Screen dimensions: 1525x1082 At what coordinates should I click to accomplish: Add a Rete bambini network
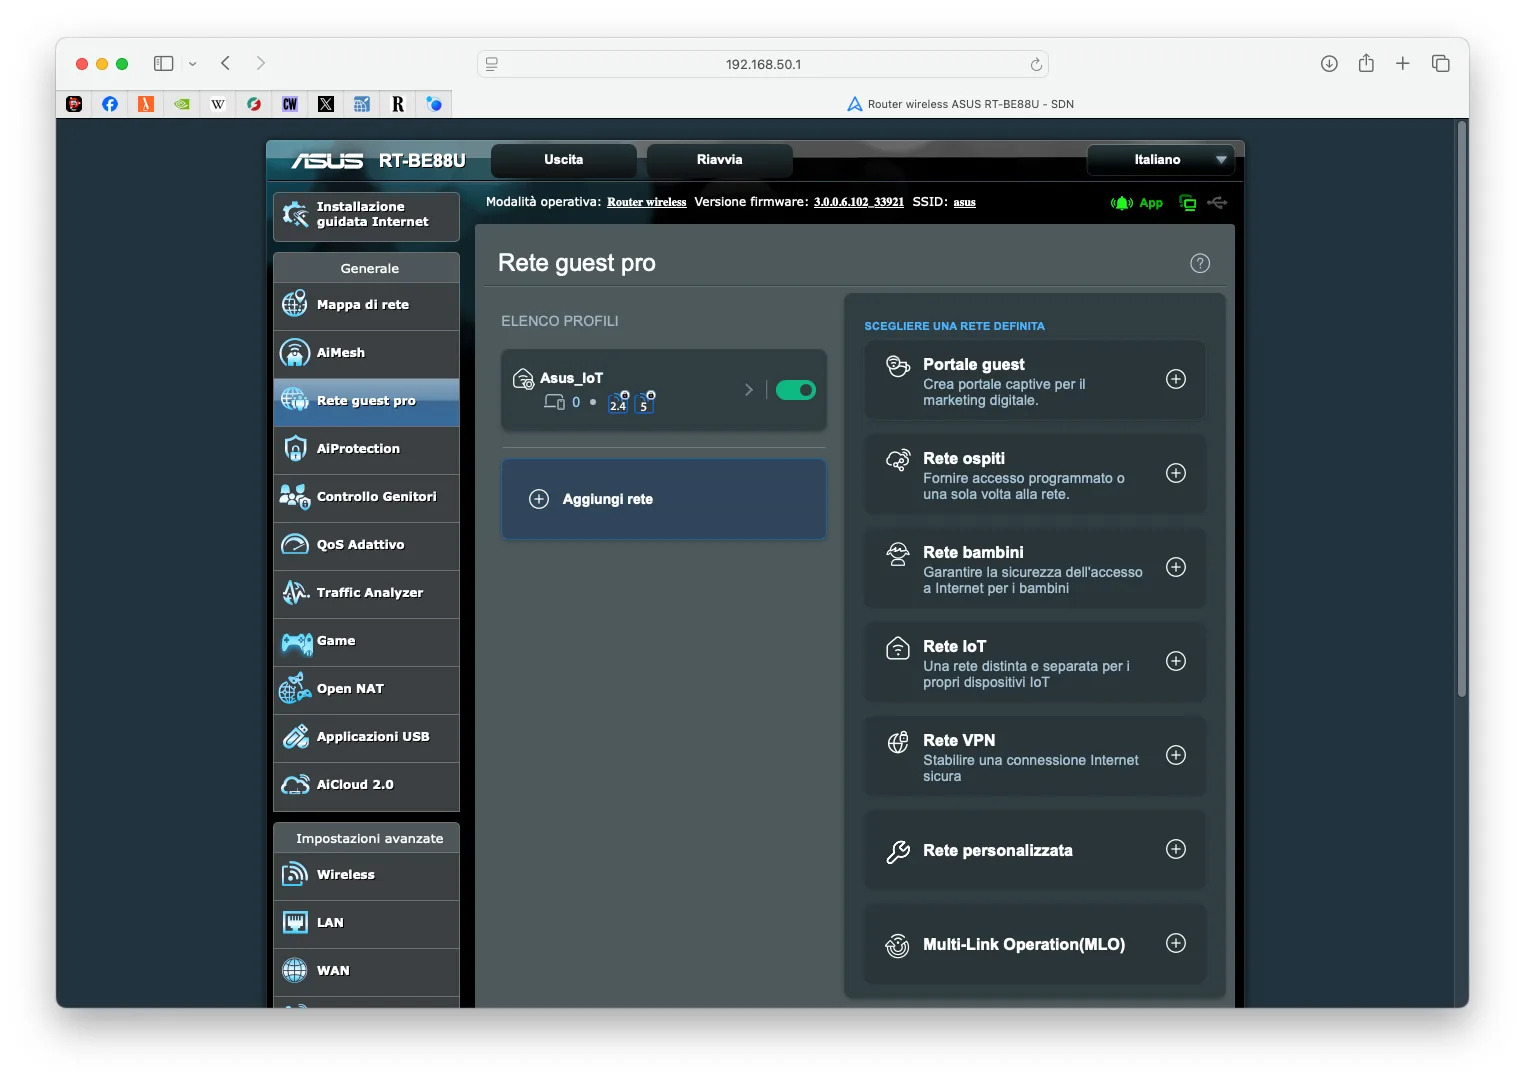coord(1176,567)
